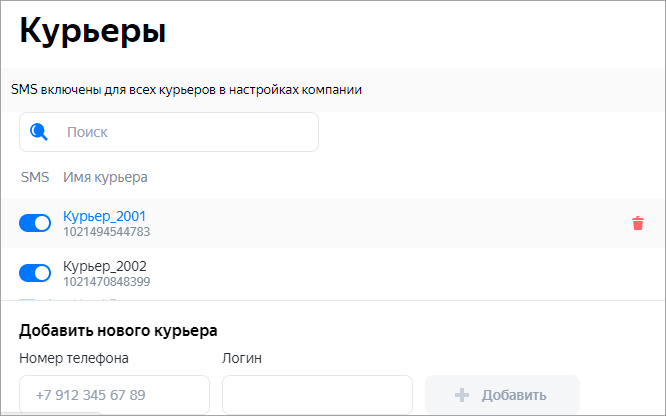Delete Курьер_2001 using the trash icon
Image resolution: width=666 pixels, height=416 pixels.
[638, 224]
